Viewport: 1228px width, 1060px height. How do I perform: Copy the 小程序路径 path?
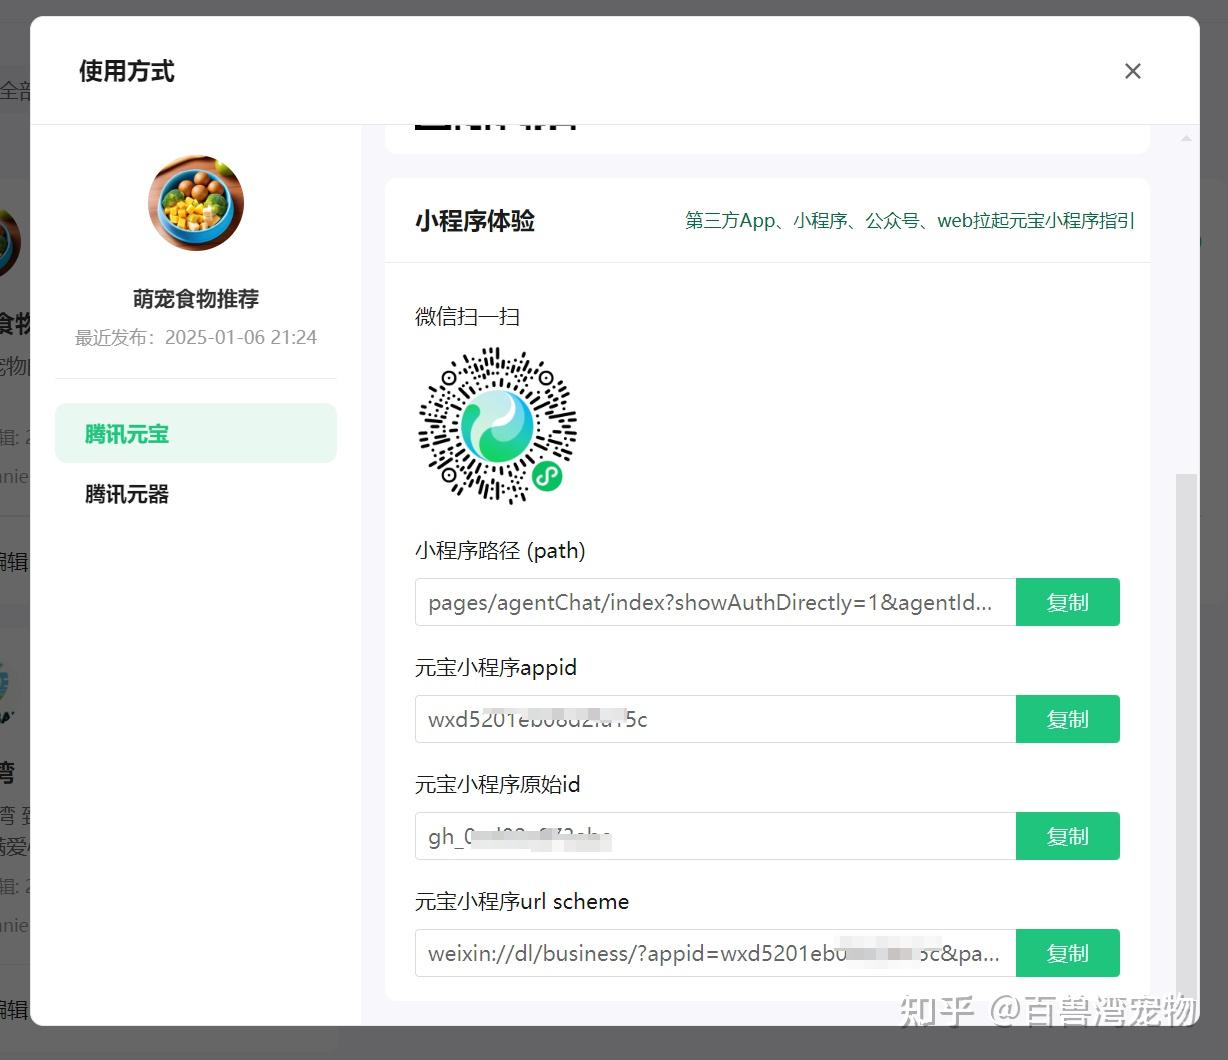click(x=1067, y=602)
